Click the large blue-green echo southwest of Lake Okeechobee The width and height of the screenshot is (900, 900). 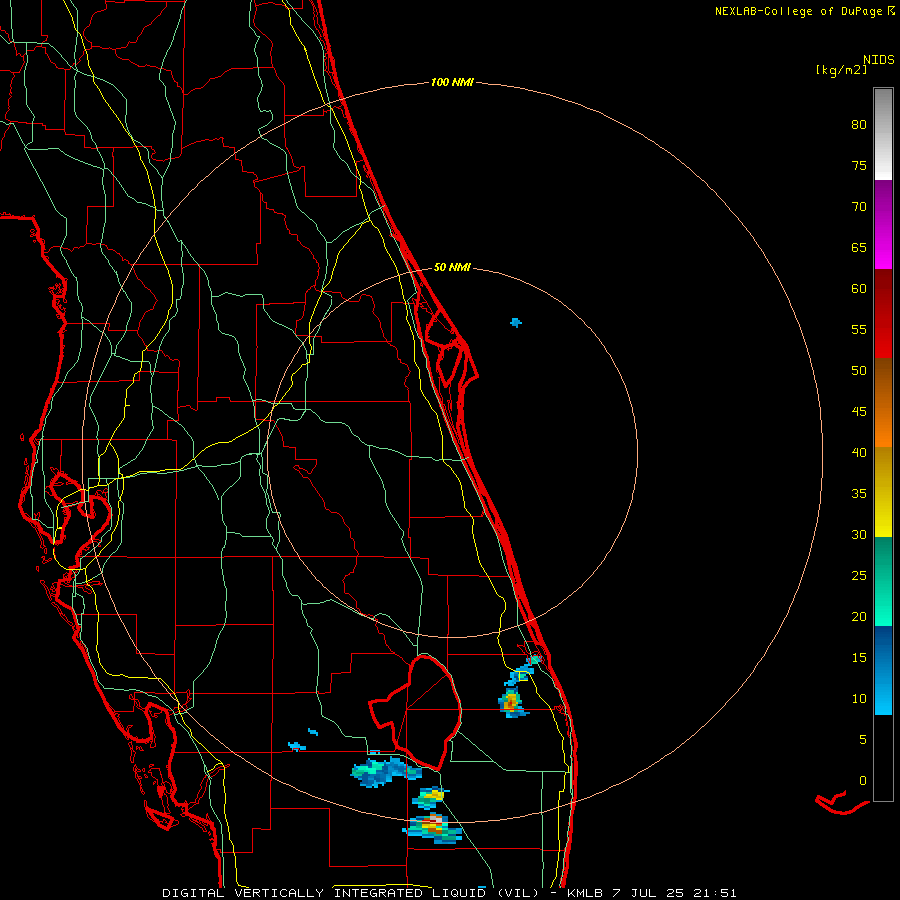coord(386,771)
